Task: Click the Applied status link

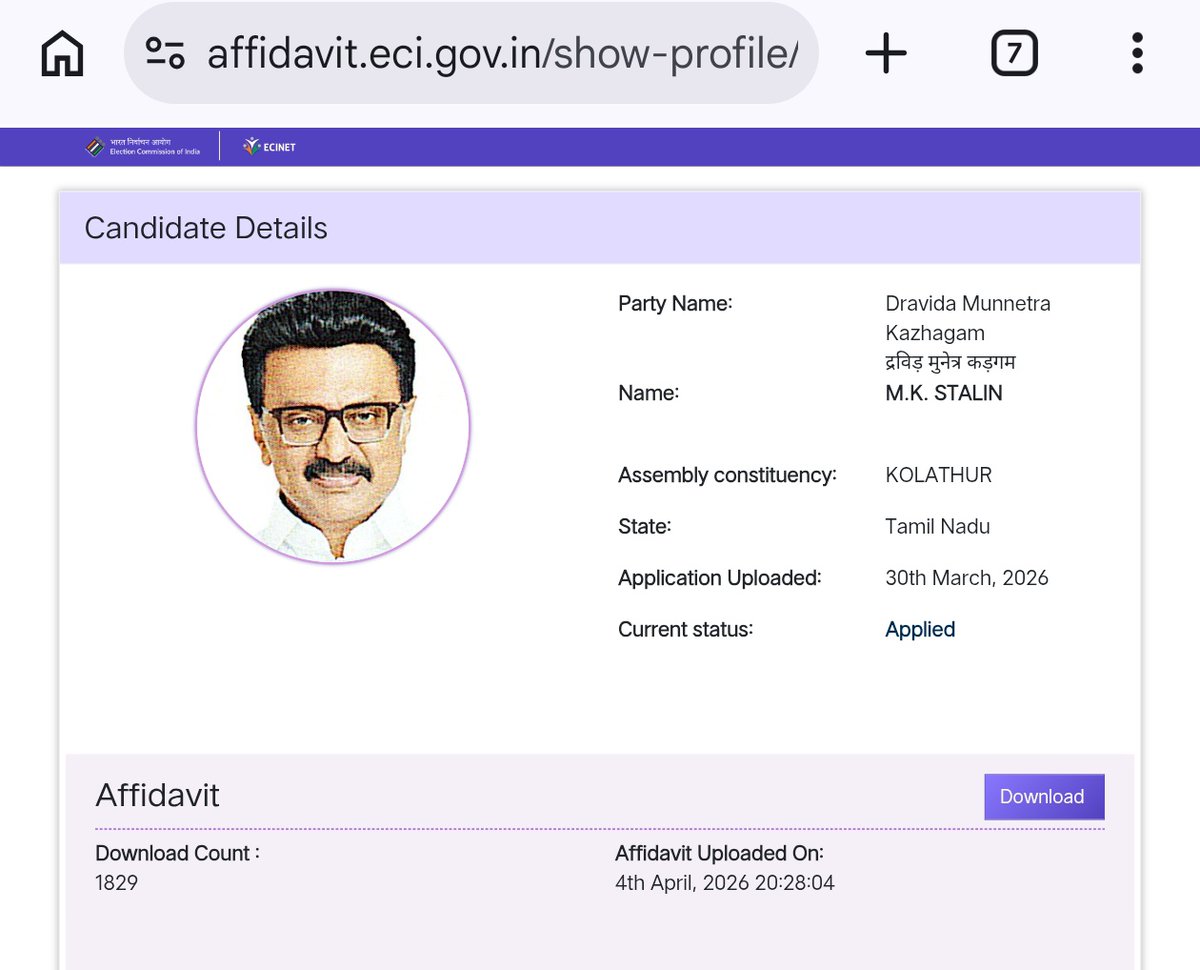Action: click(x=920, y=629)
